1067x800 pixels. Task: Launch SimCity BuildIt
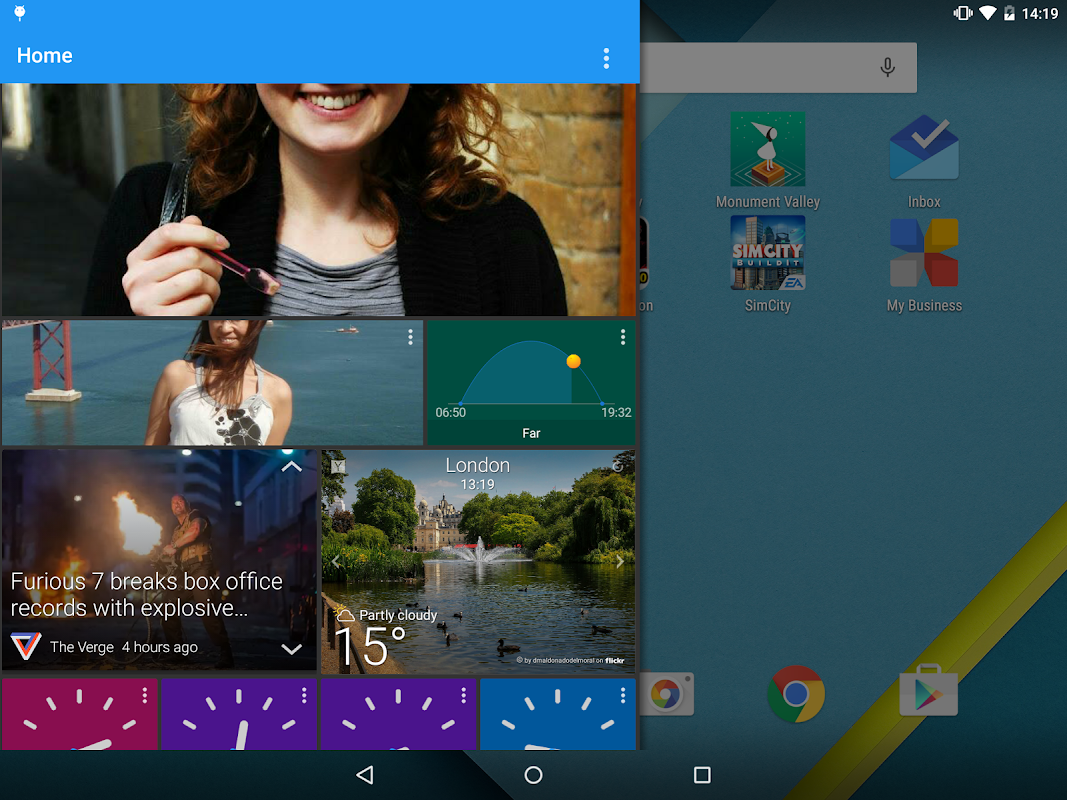[768, 264]
